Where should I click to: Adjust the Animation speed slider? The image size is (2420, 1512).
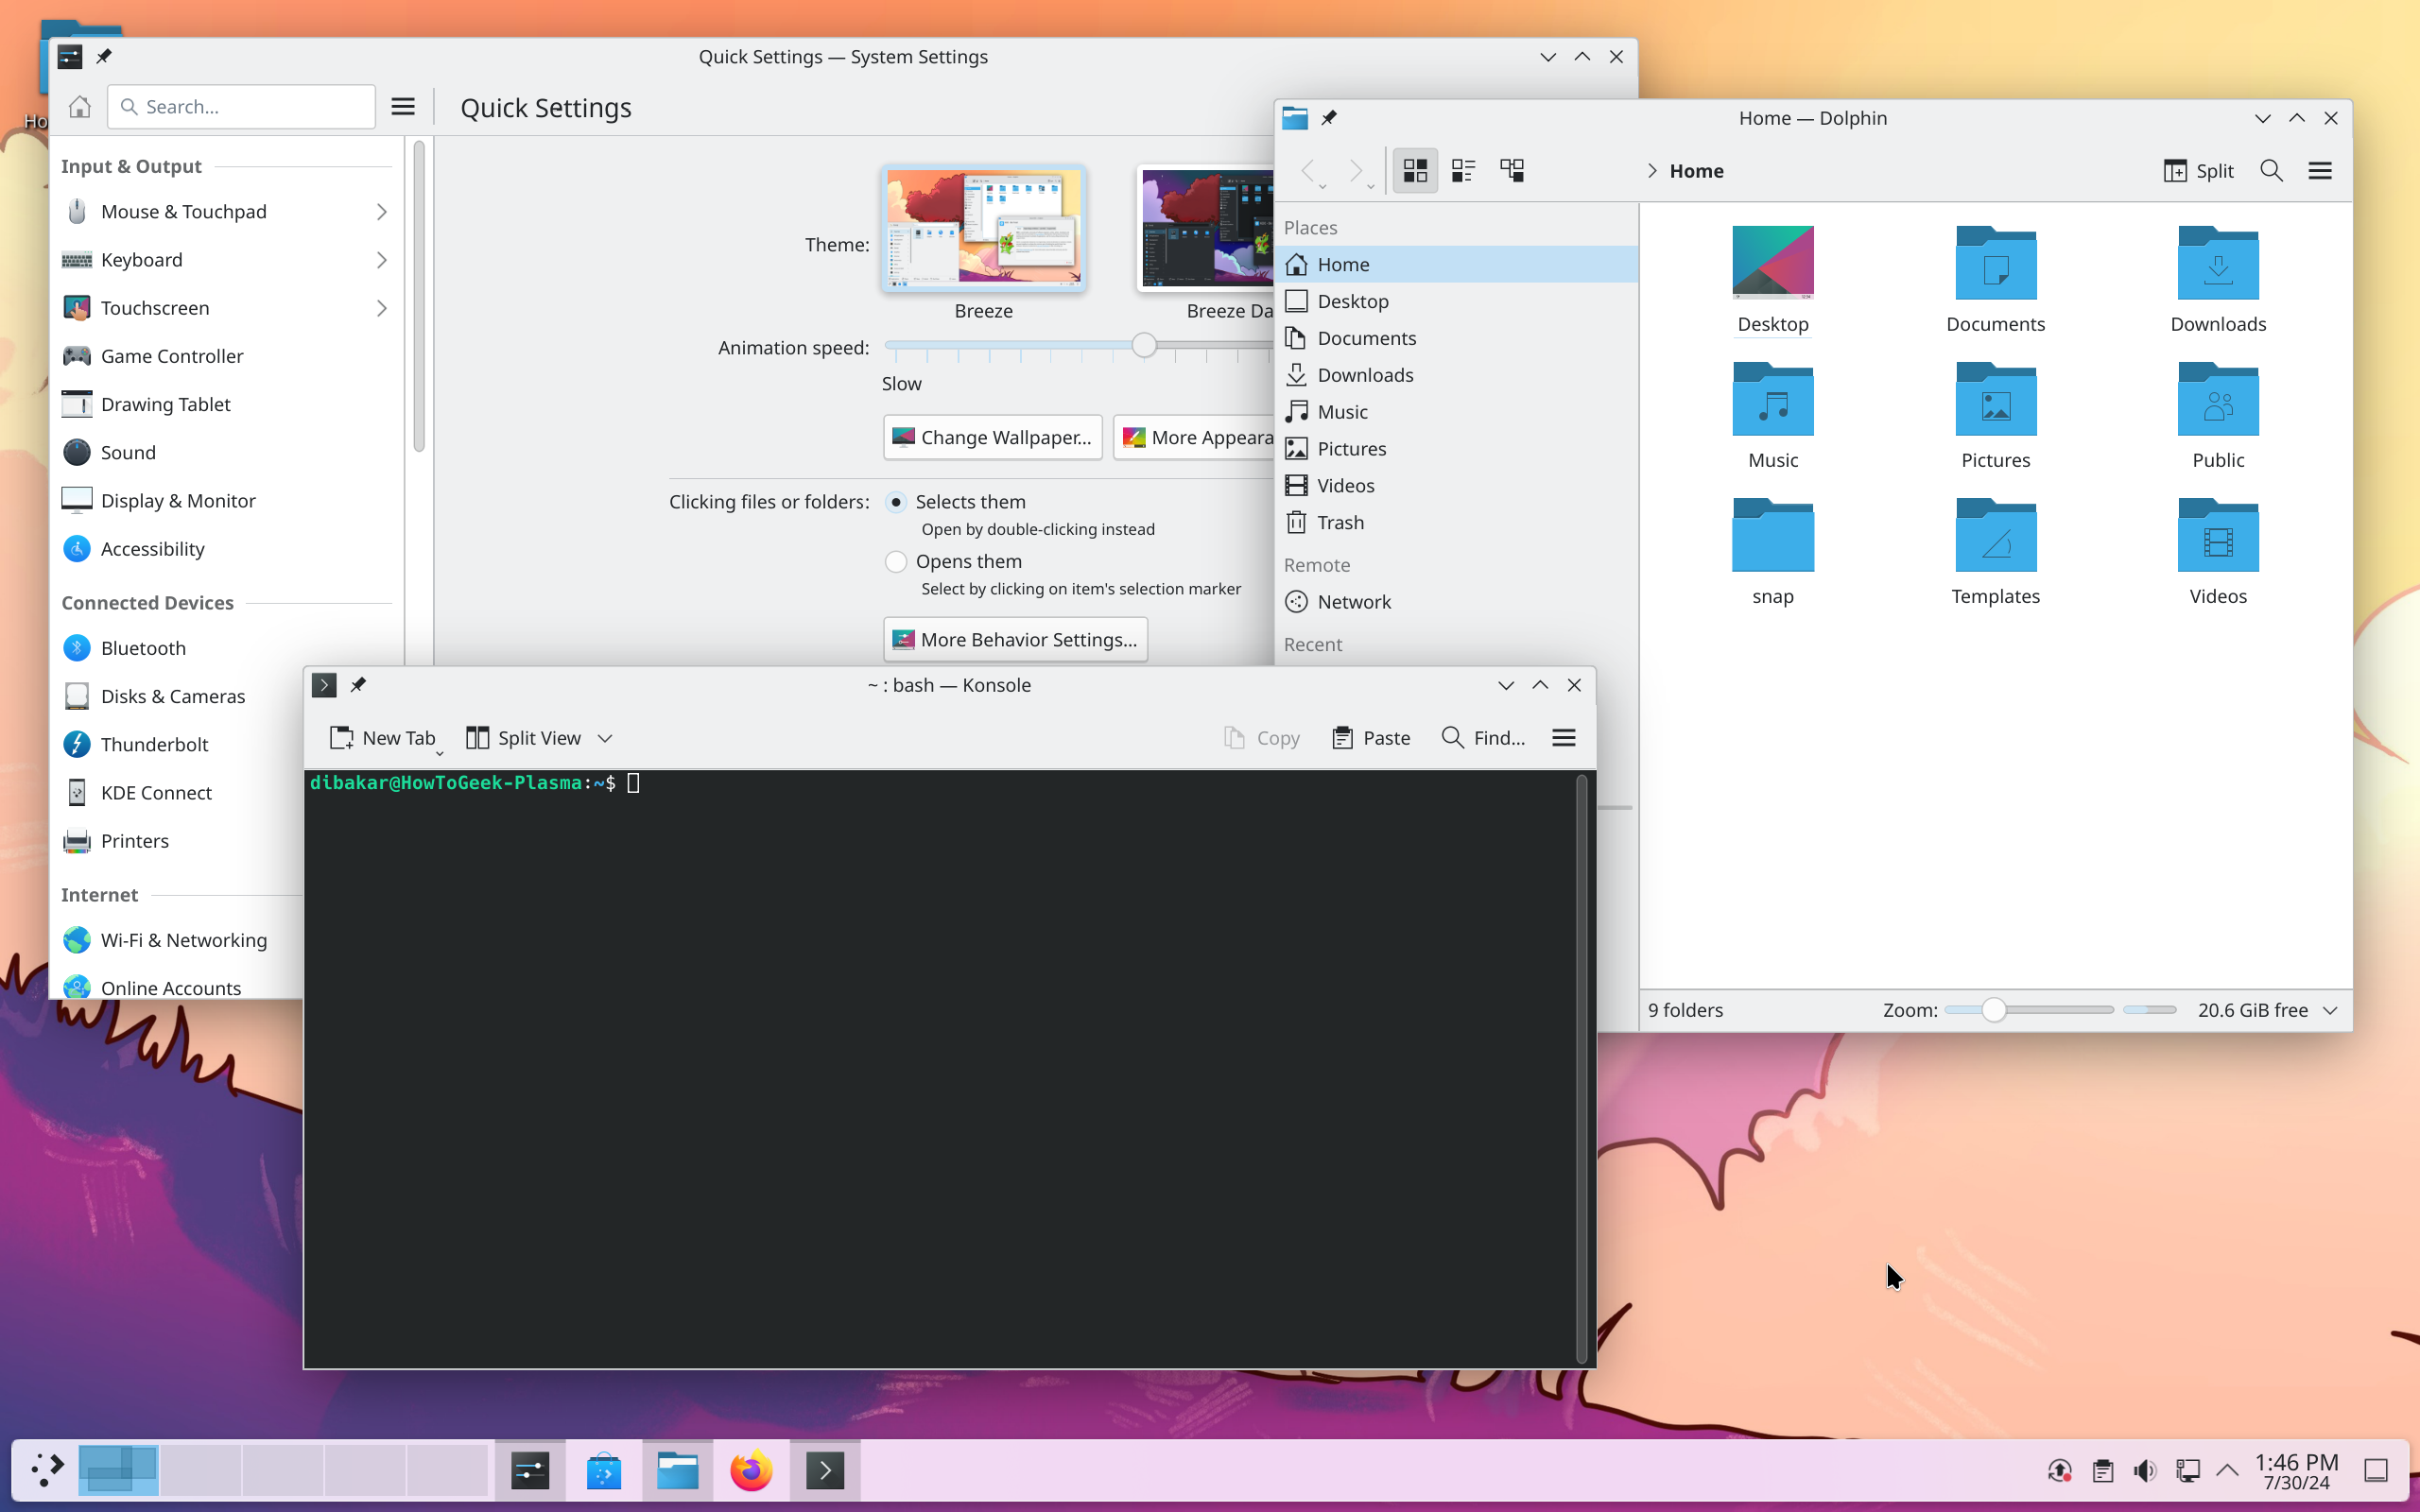point(1146,345)
